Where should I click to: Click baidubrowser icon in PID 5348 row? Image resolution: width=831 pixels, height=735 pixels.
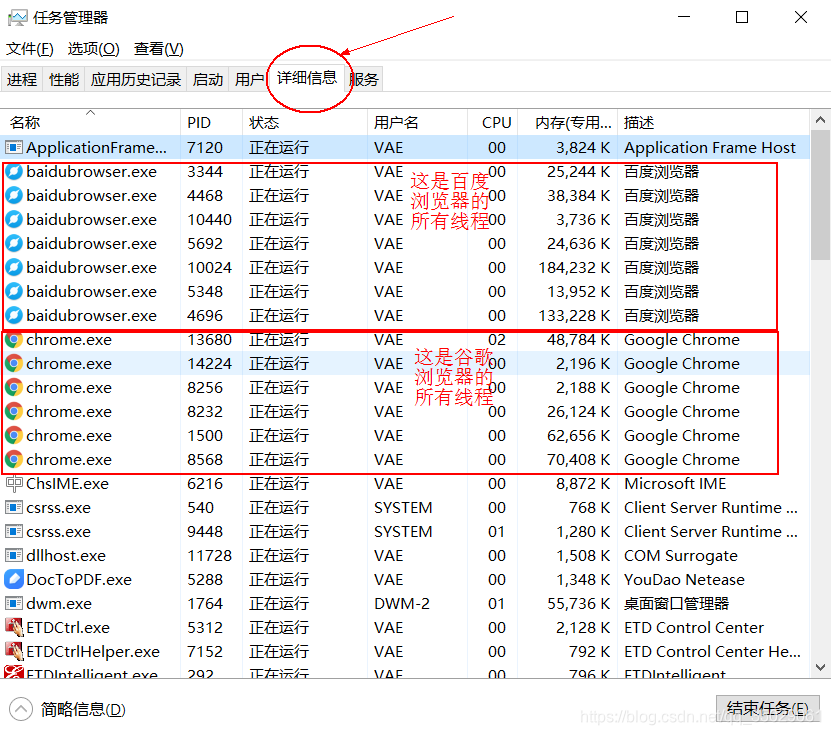click(x=14, y=291)
